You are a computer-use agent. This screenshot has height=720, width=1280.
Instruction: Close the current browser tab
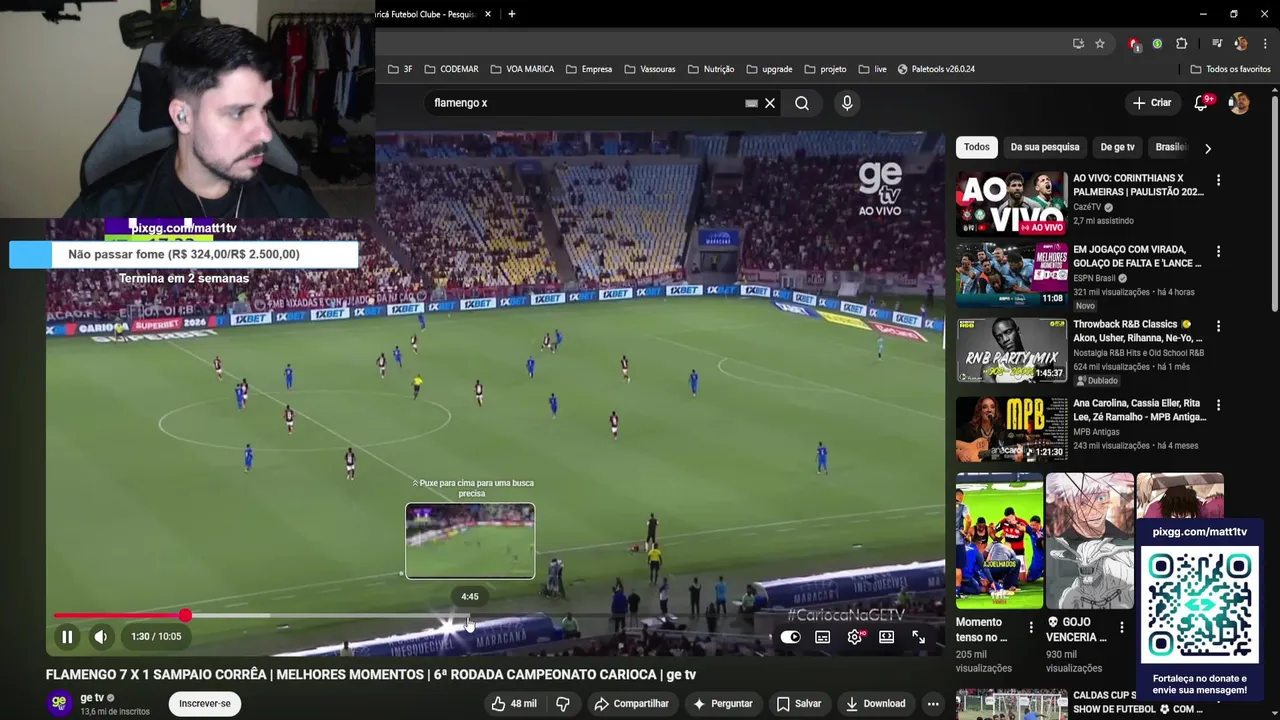[488, 14]
